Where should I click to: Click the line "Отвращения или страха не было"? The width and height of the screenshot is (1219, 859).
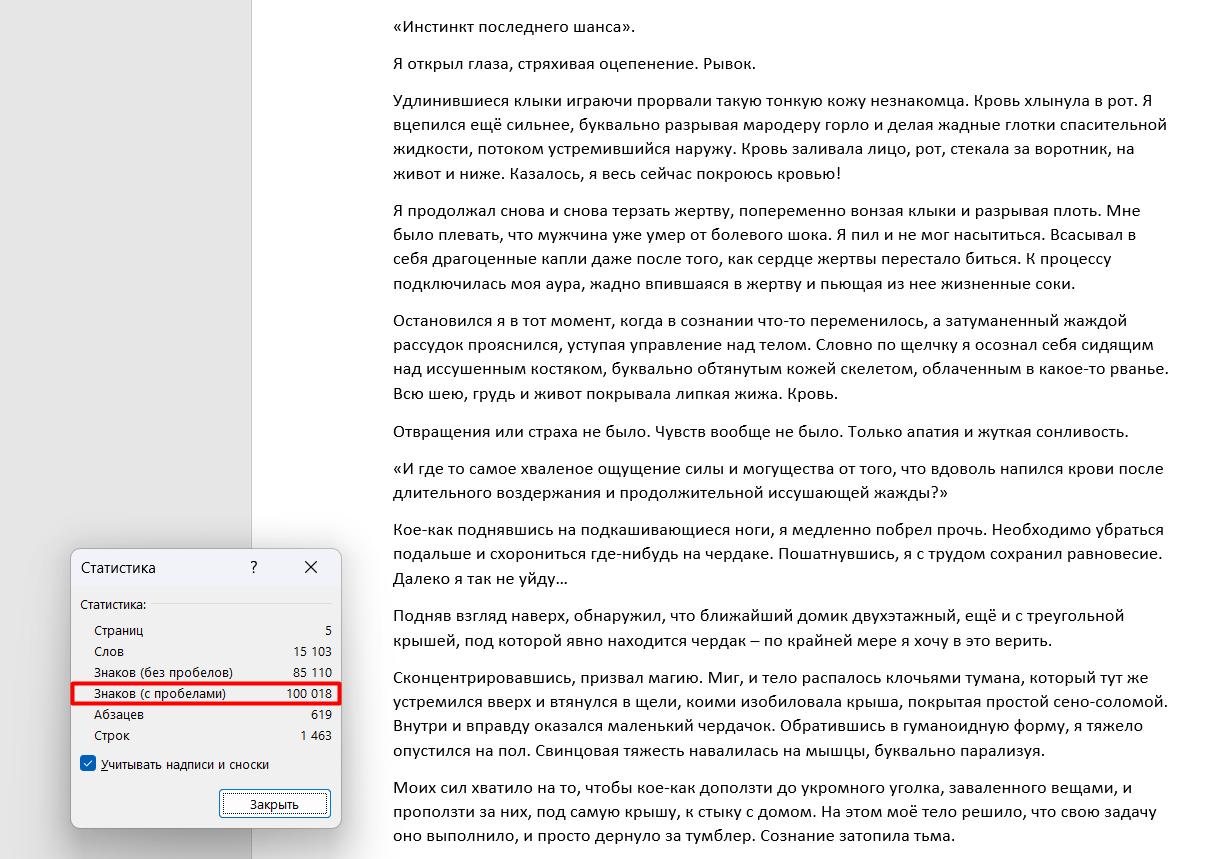click(x=760, y=432)
